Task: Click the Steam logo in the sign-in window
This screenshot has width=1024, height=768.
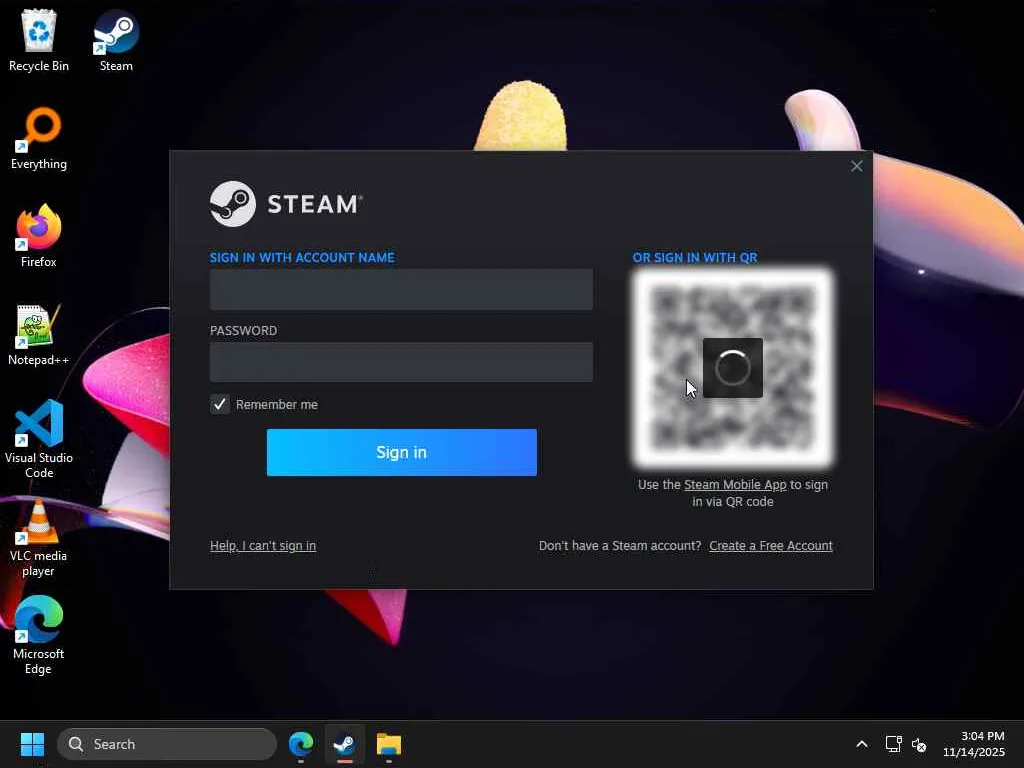Action: 286,204
